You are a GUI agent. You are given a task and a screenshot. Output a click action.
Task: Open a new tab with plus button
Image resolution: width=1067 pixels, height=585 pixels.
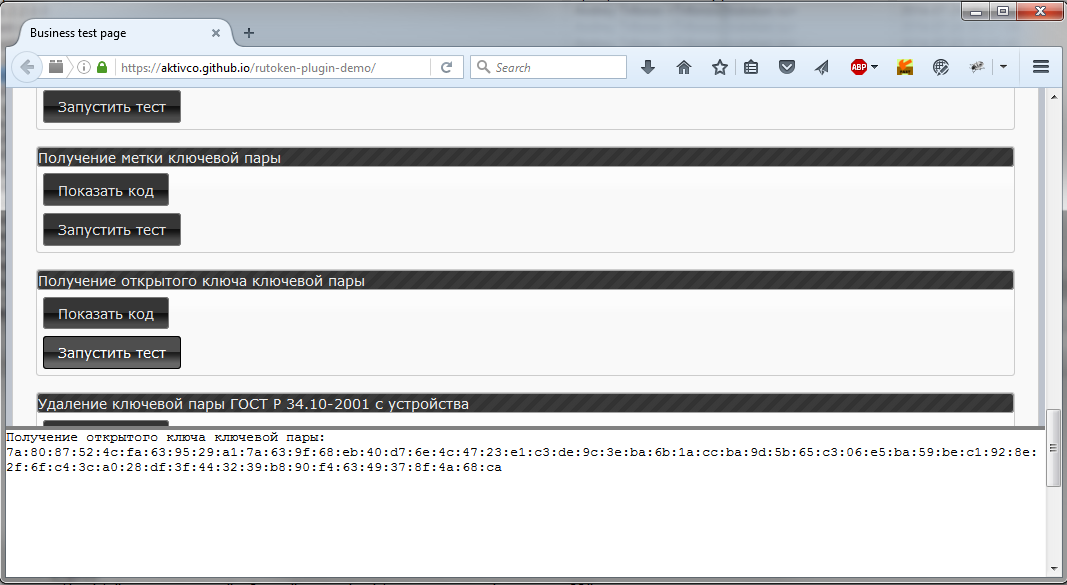click(x=249, y=33)
